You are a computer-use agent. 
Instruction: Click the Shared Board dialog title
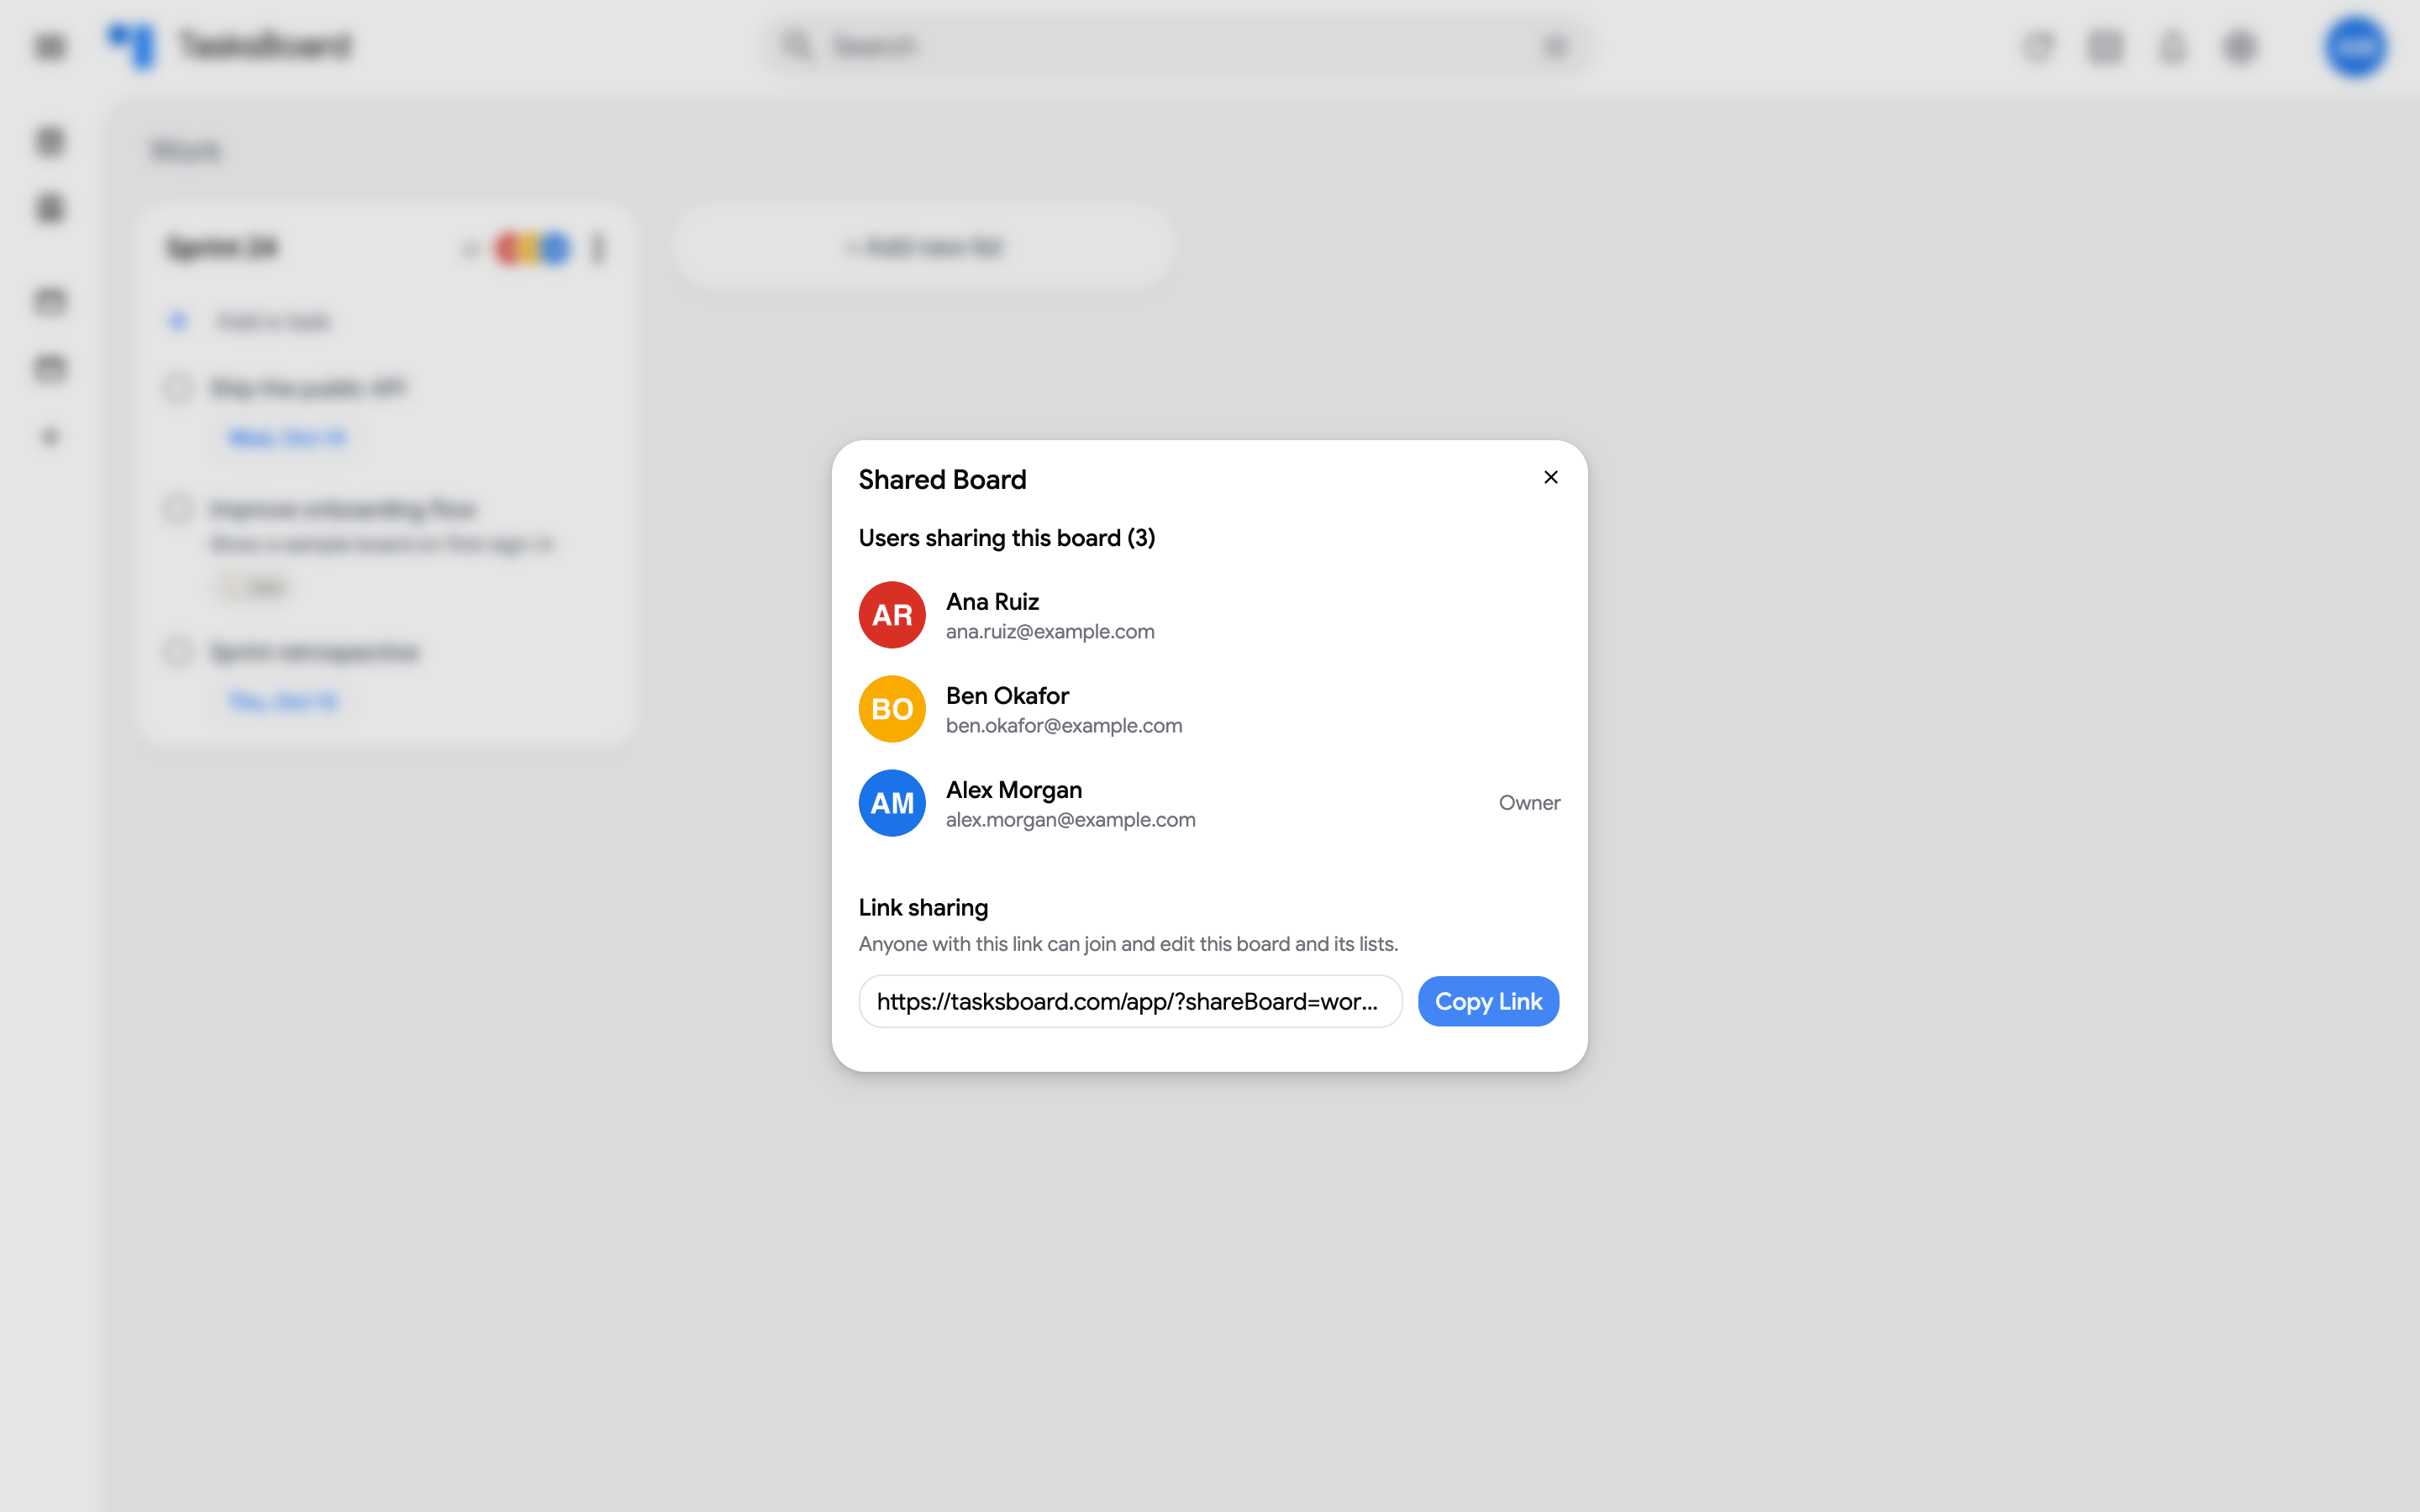pyautogui.click(x=942, y=480)
